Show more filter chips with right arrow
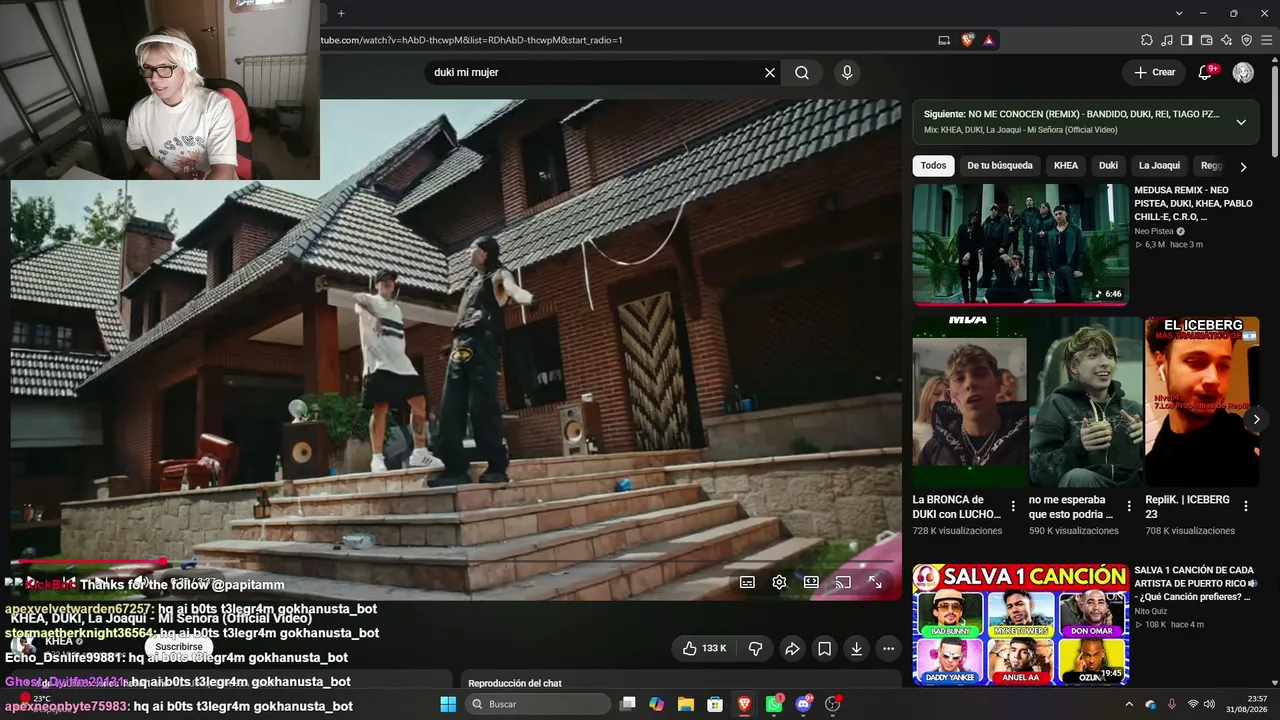The width and height of the screenshot is (1280, 720). (1243, 167)
